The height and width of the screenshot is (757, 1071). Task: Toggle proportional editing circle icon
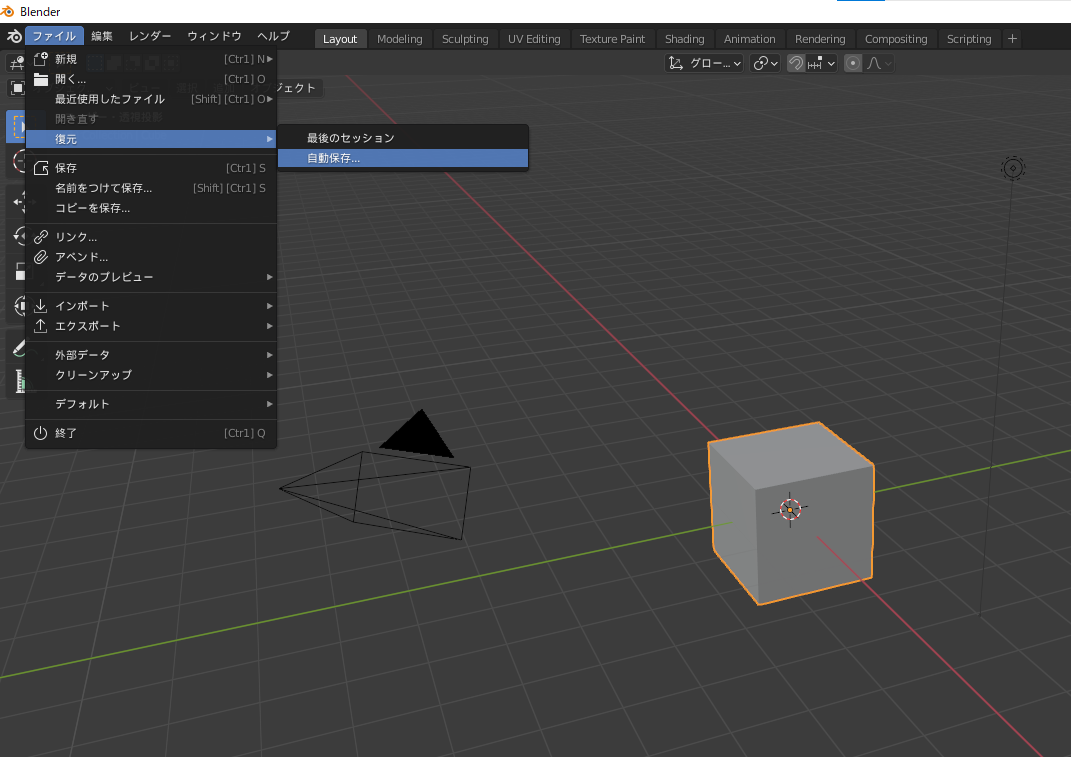852,64
